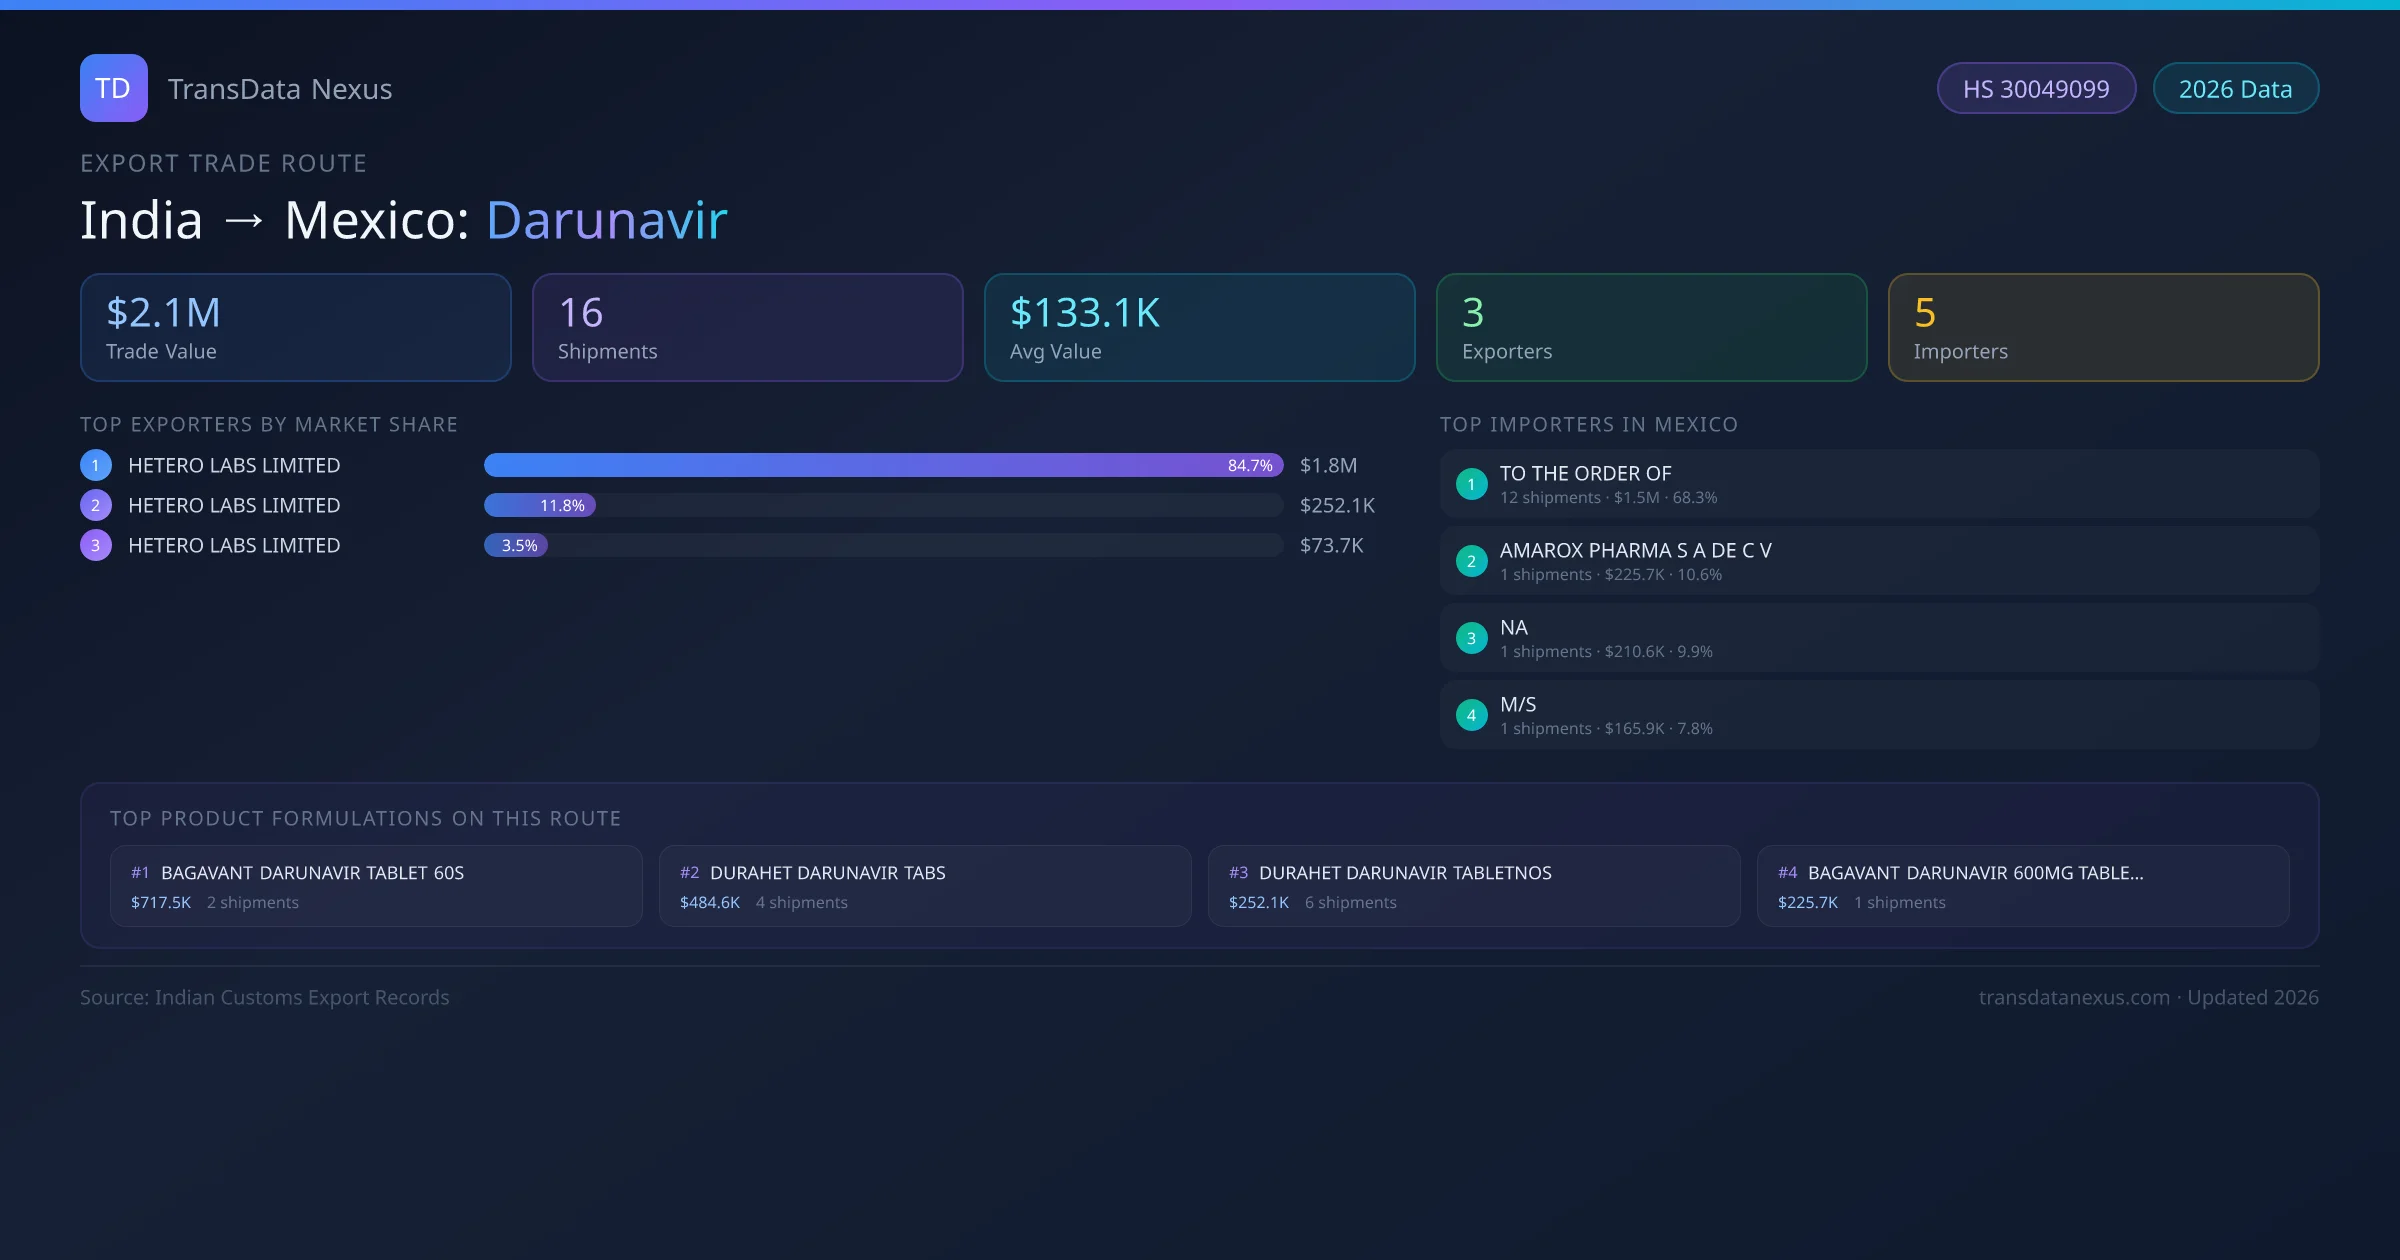Click green badge for M/S importer
The height and width of the screenshot is (1260, 2400).
point(1471,715)
